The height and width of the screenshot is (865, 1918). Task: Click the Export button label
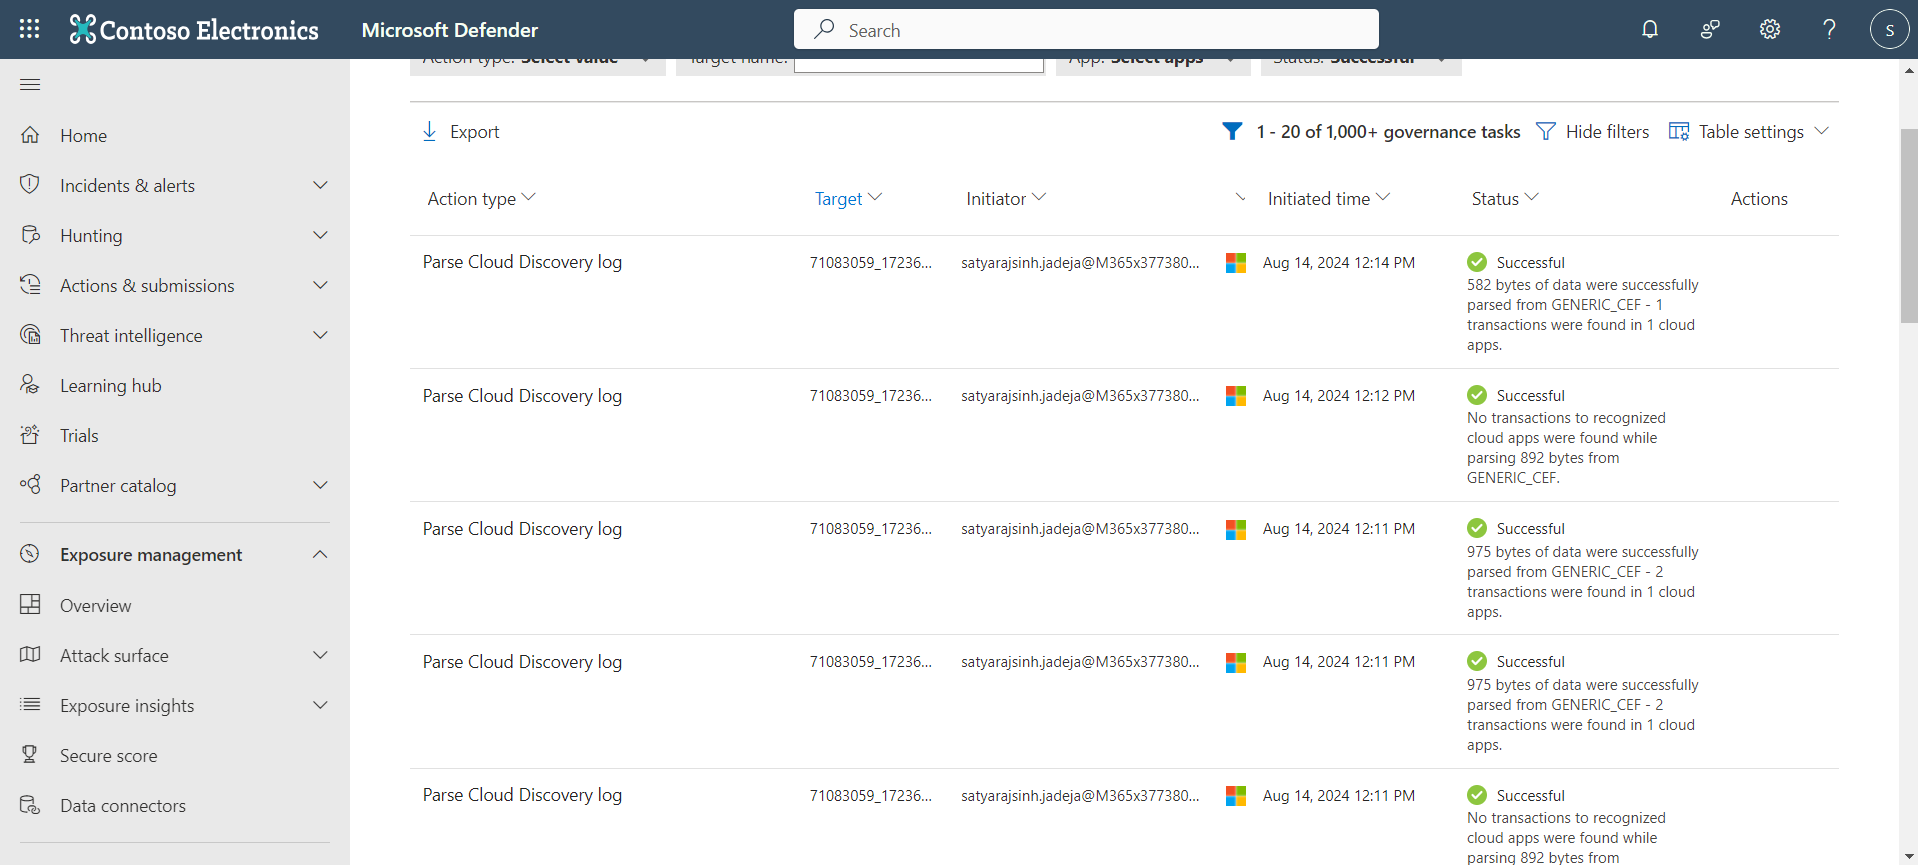coord(474,132)
